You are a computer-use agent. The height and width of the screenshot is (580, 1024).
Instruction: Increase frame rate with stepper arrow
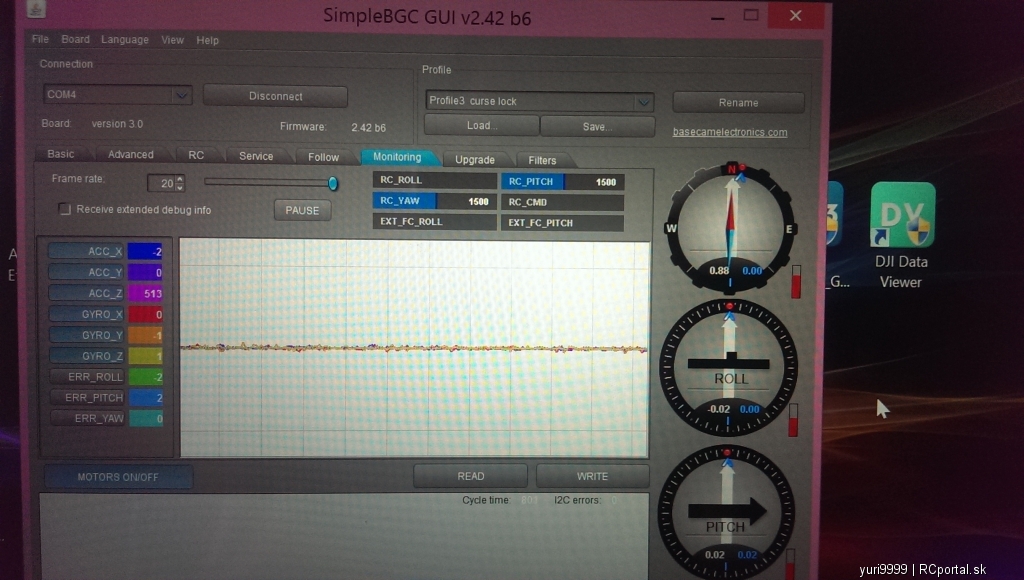[x=180, y=179]
